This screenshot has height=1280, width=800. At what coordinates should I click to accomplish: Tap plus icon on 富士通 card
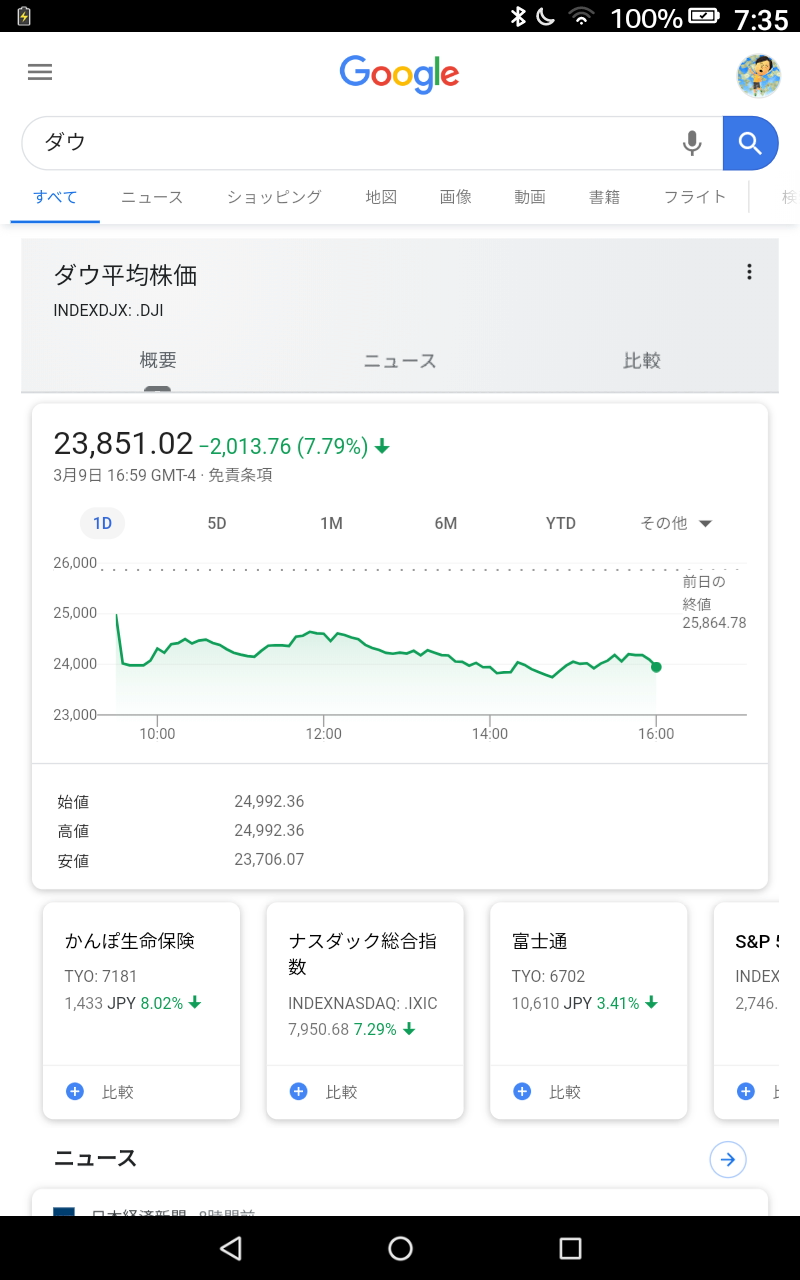click(x=522, y=1091)
